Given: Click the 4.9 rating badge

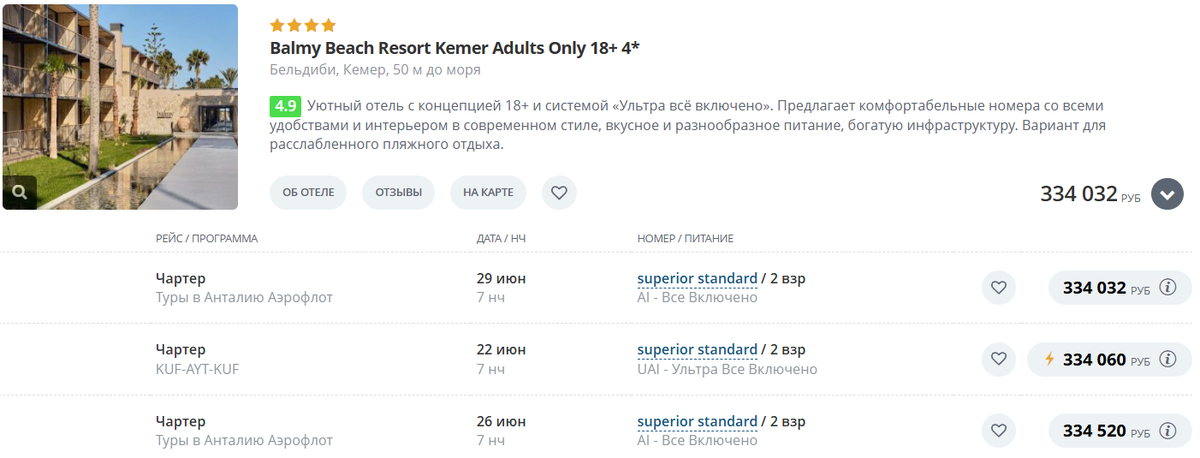Looking at the screenshot, I should 285,106.
